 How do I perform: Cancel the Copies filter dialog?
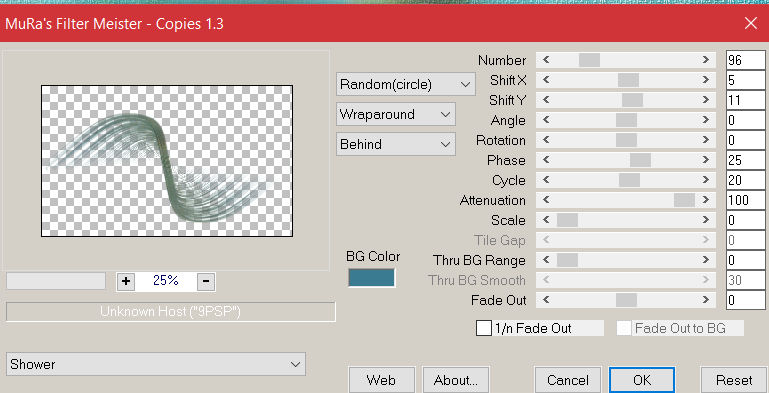coord(568,380)
